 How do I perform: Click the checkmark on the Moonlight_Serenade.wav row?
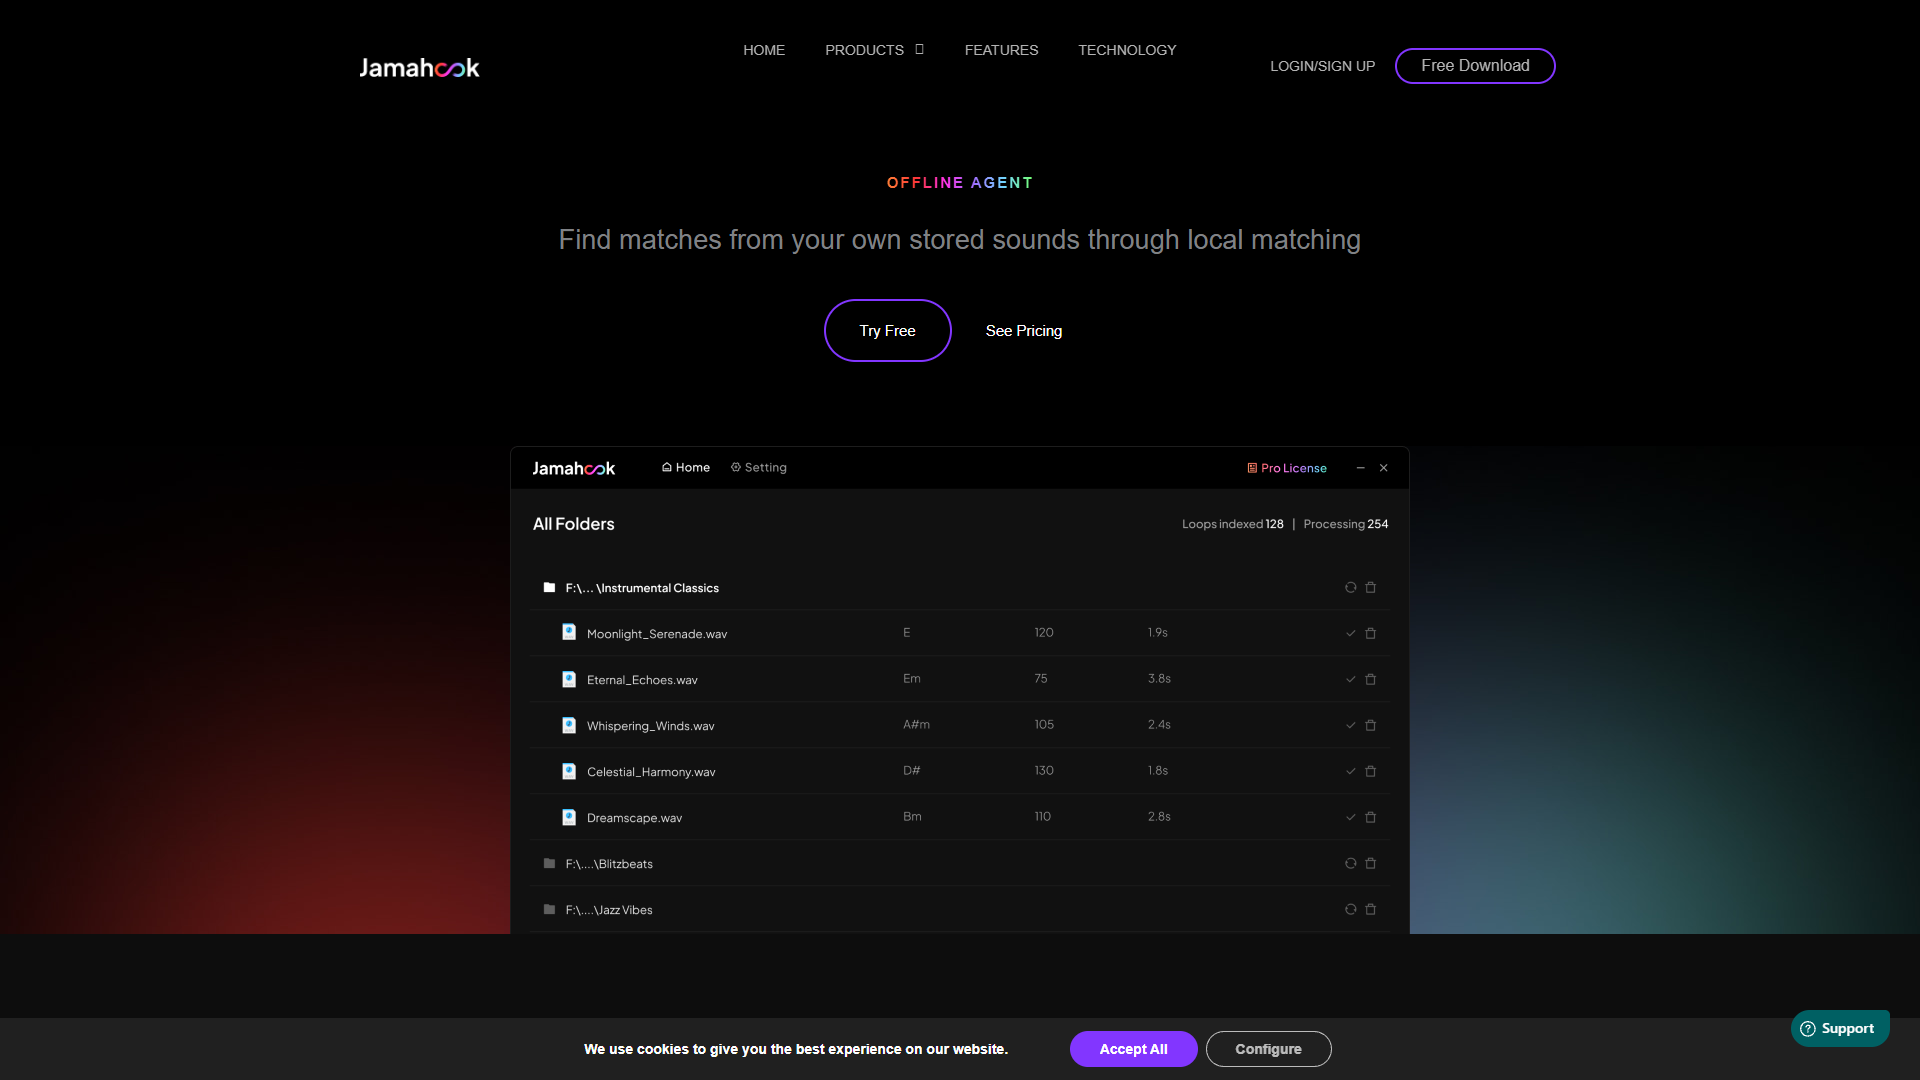tap(1351, 634)
